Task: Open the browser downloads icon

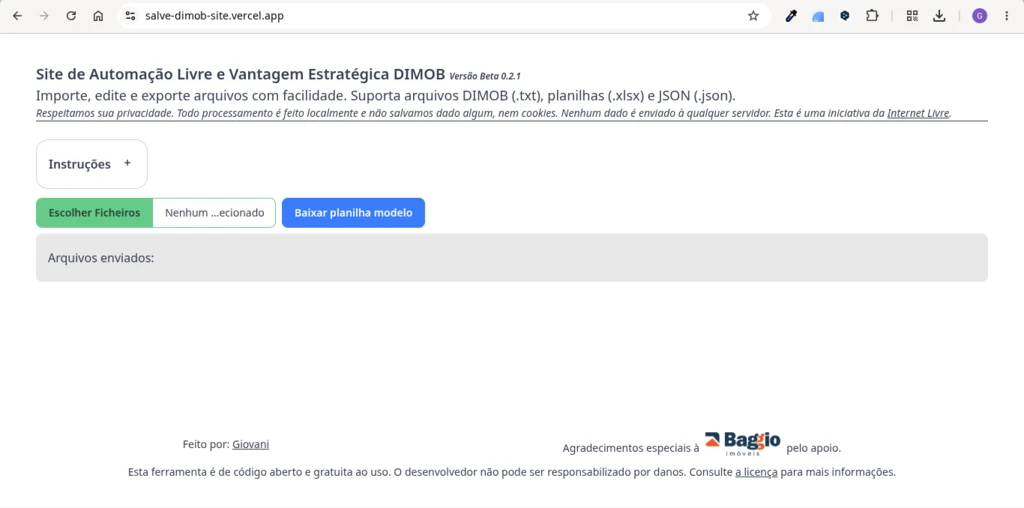Action: pyautogui.click(x=939, y=16)
